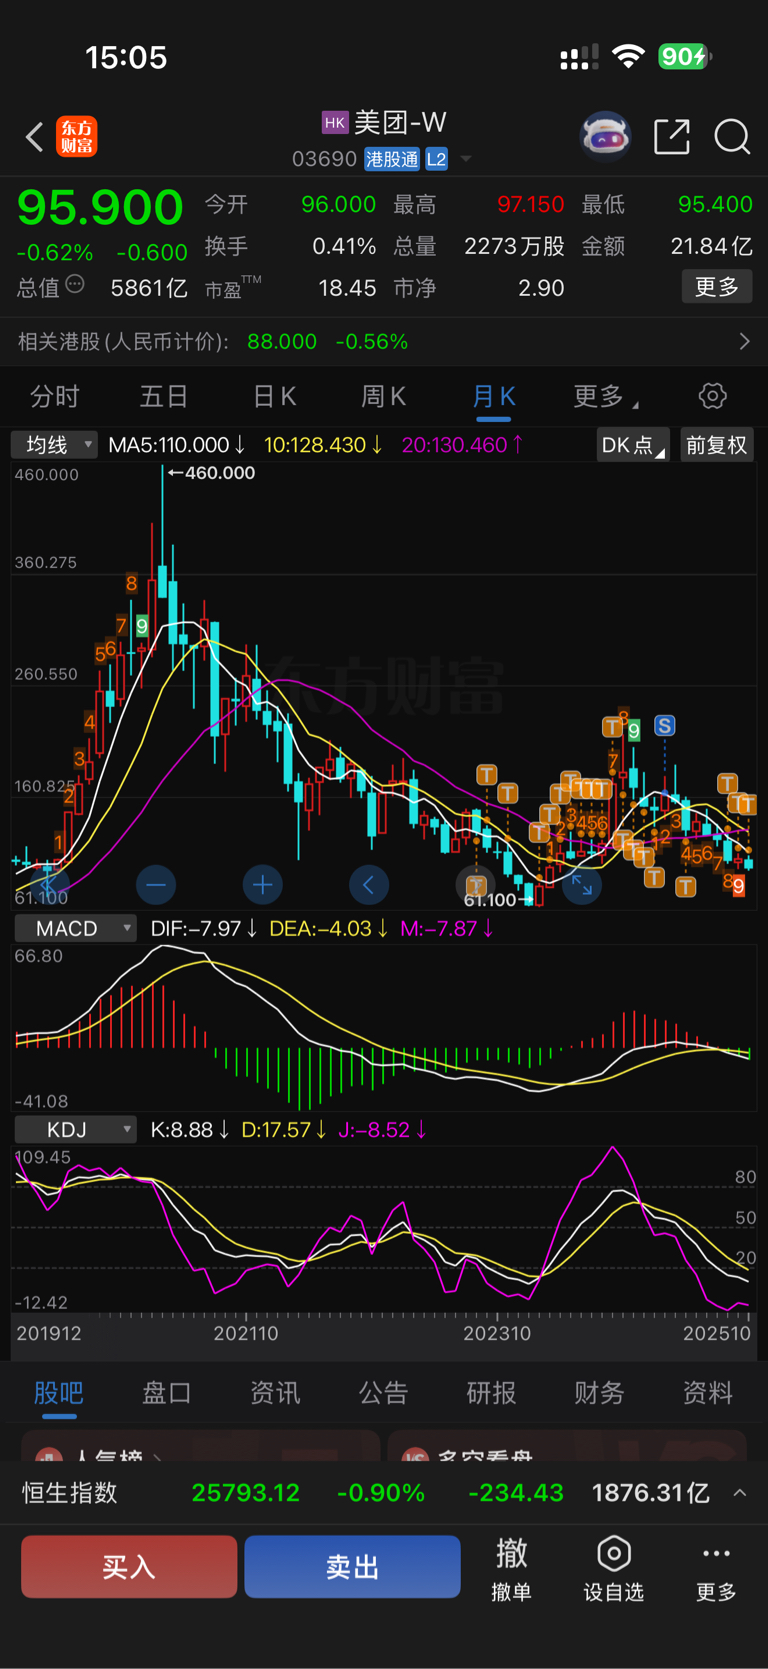Tap the stock code 03690

324,159
